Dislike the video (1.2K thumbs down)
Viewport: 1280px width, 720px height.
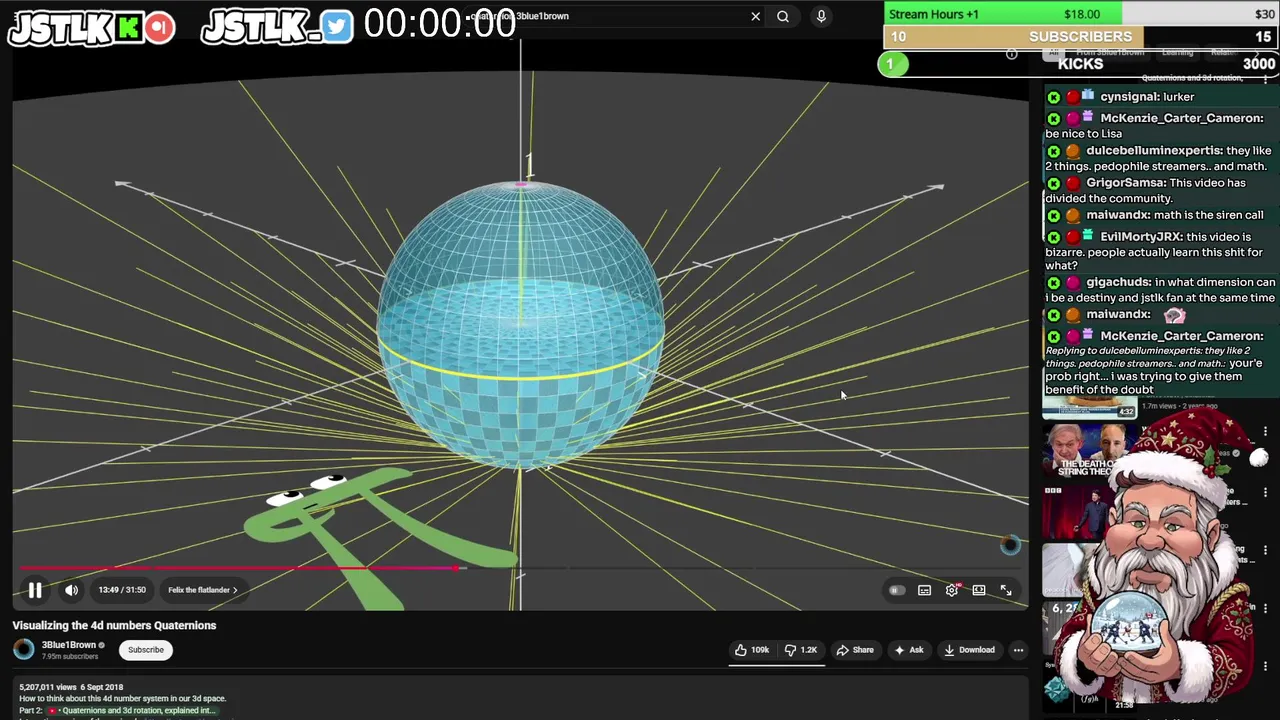[x=801, y=650]
